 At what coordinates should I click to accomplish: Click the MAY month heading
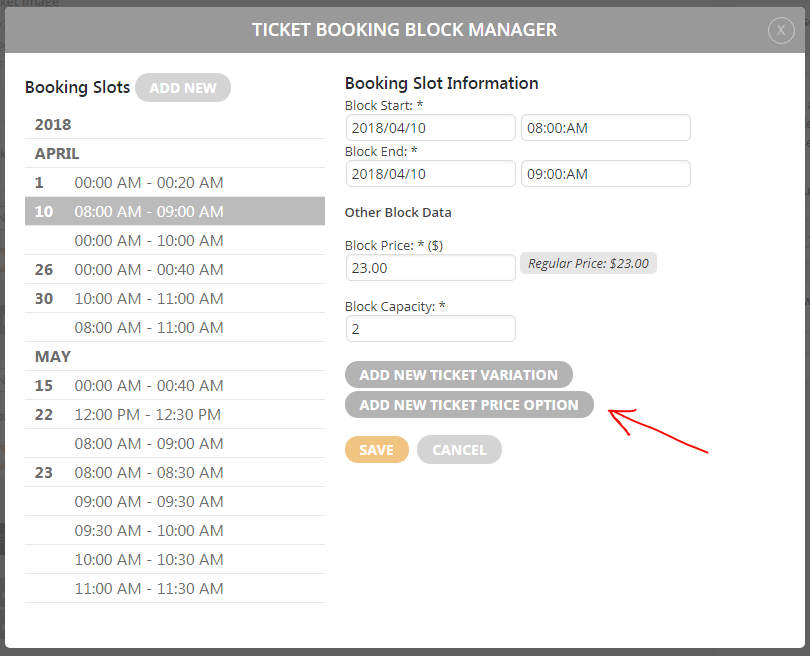click(x=53, y=356)
